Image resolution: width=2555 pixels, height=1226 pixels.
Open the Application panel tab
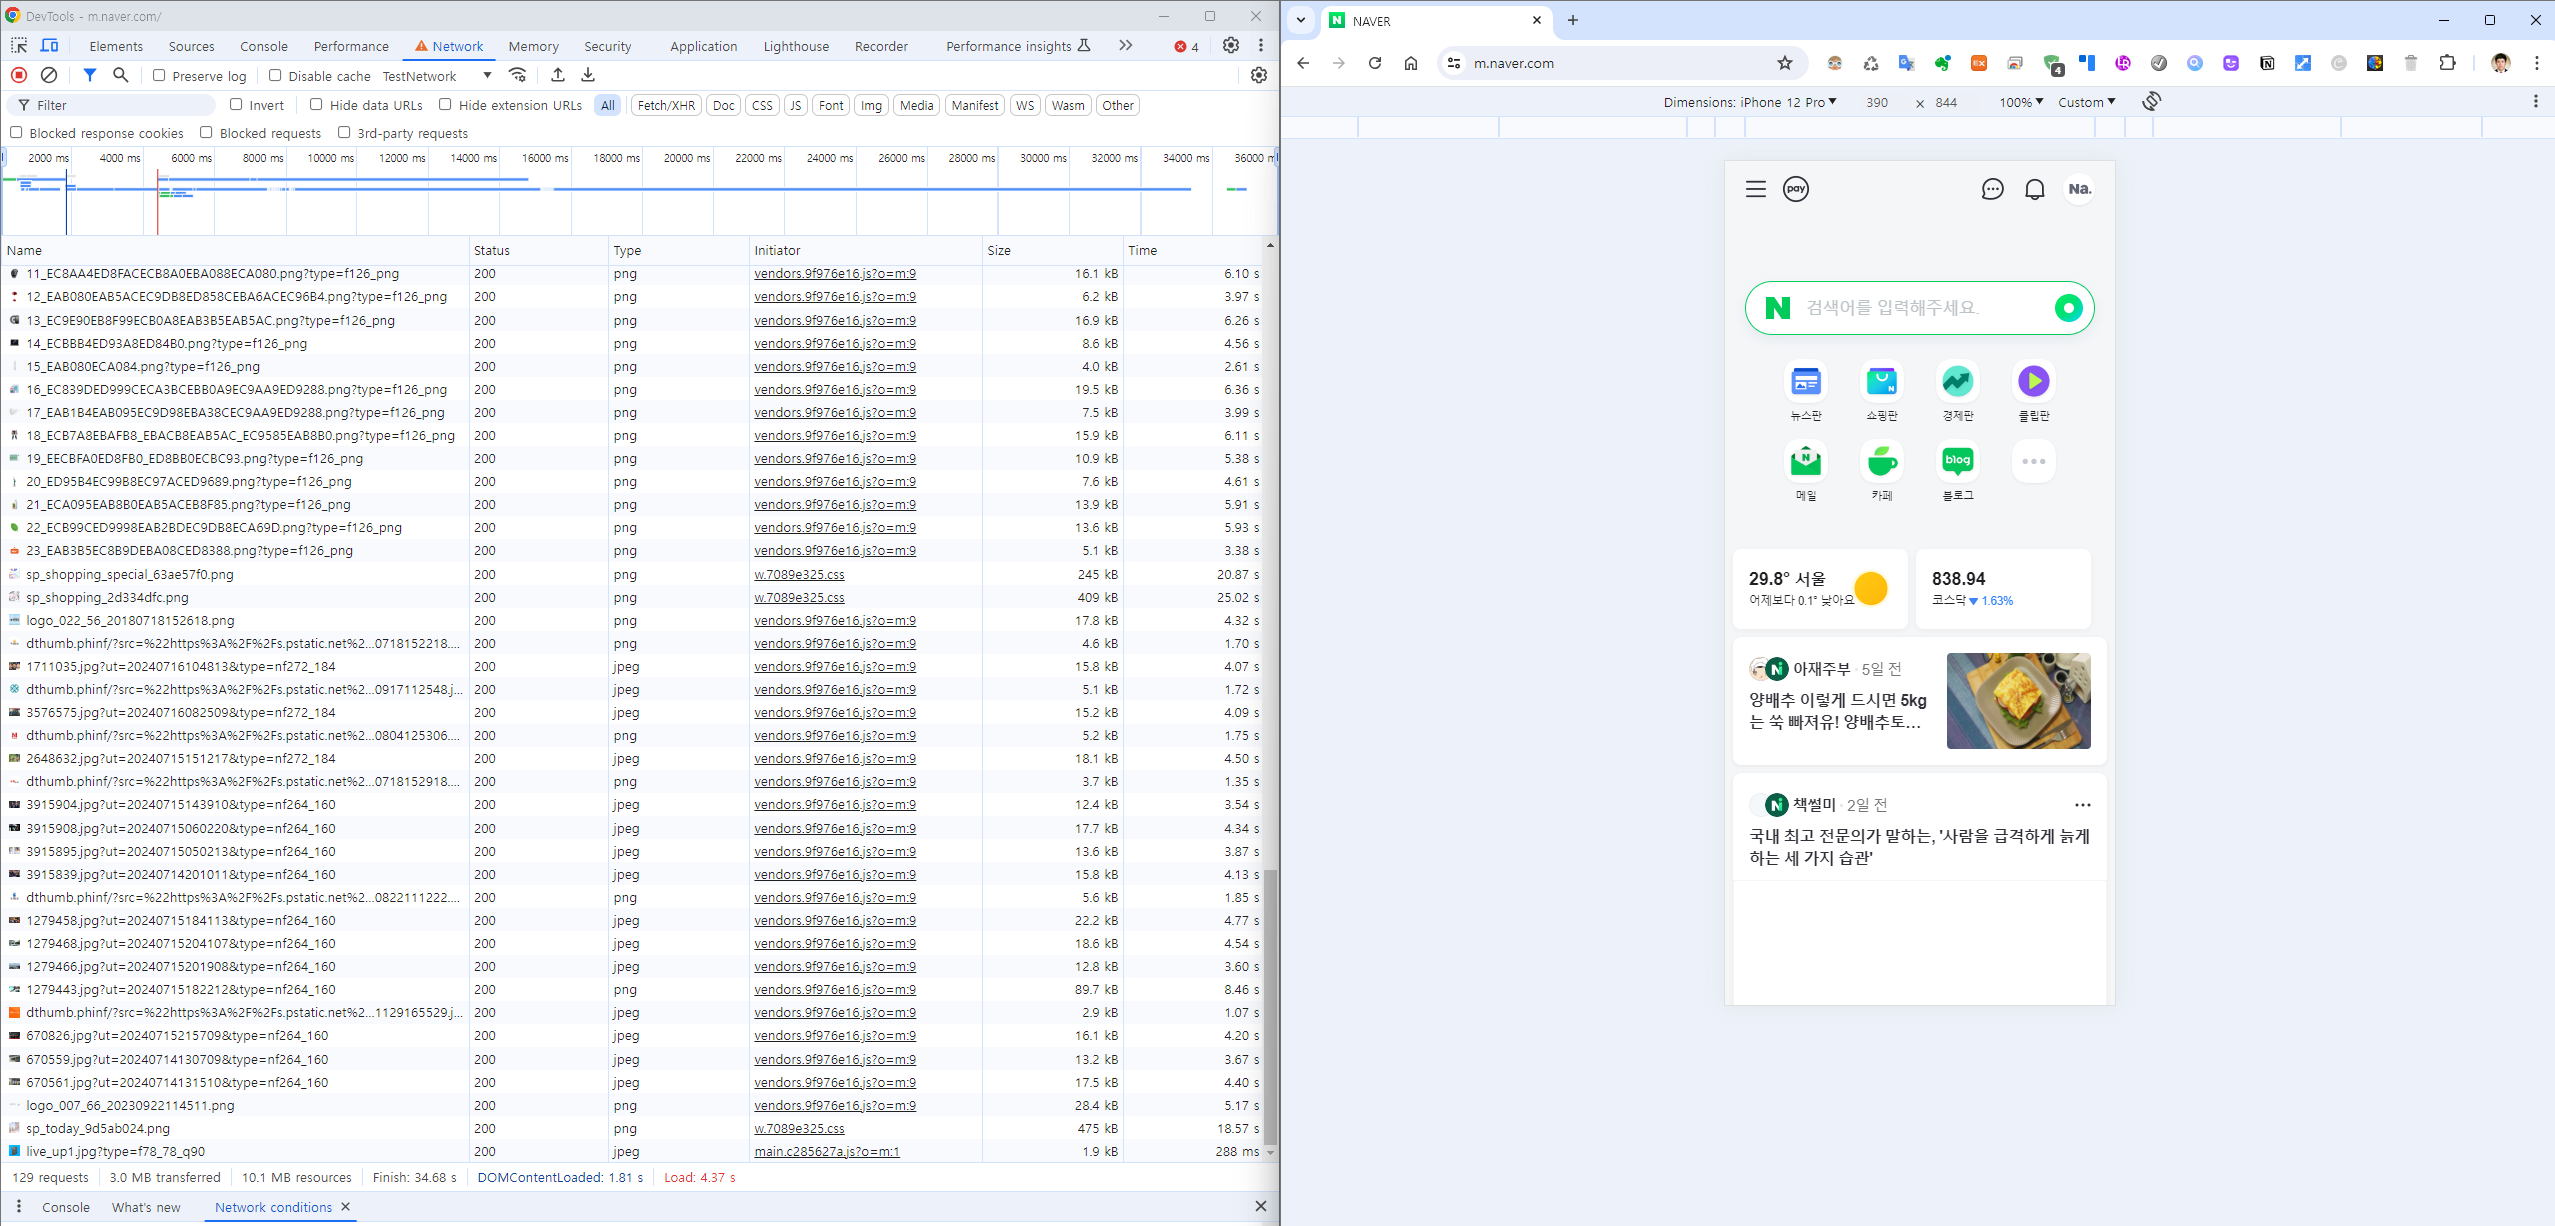click(703, 46)
